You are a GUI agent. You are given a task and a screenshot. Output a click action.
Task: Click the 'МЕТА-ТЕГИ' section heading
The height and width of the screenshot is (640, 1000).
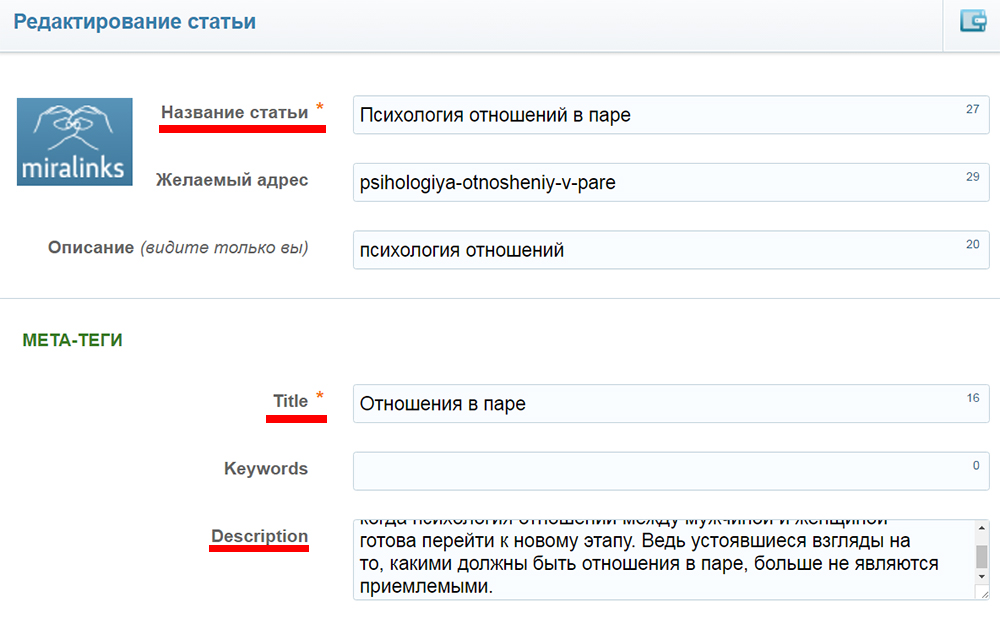point(72,340)
